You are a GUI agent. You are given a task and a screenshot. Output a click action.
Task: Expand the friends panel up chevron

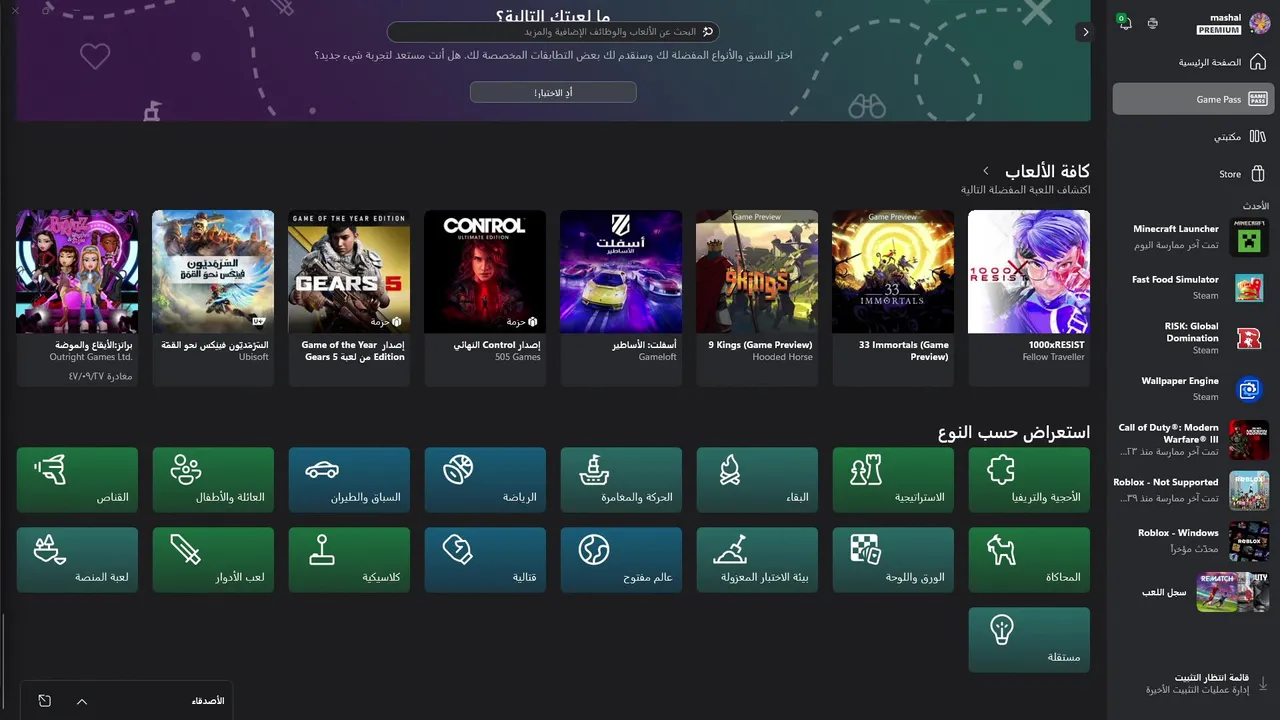coord(82,701)
